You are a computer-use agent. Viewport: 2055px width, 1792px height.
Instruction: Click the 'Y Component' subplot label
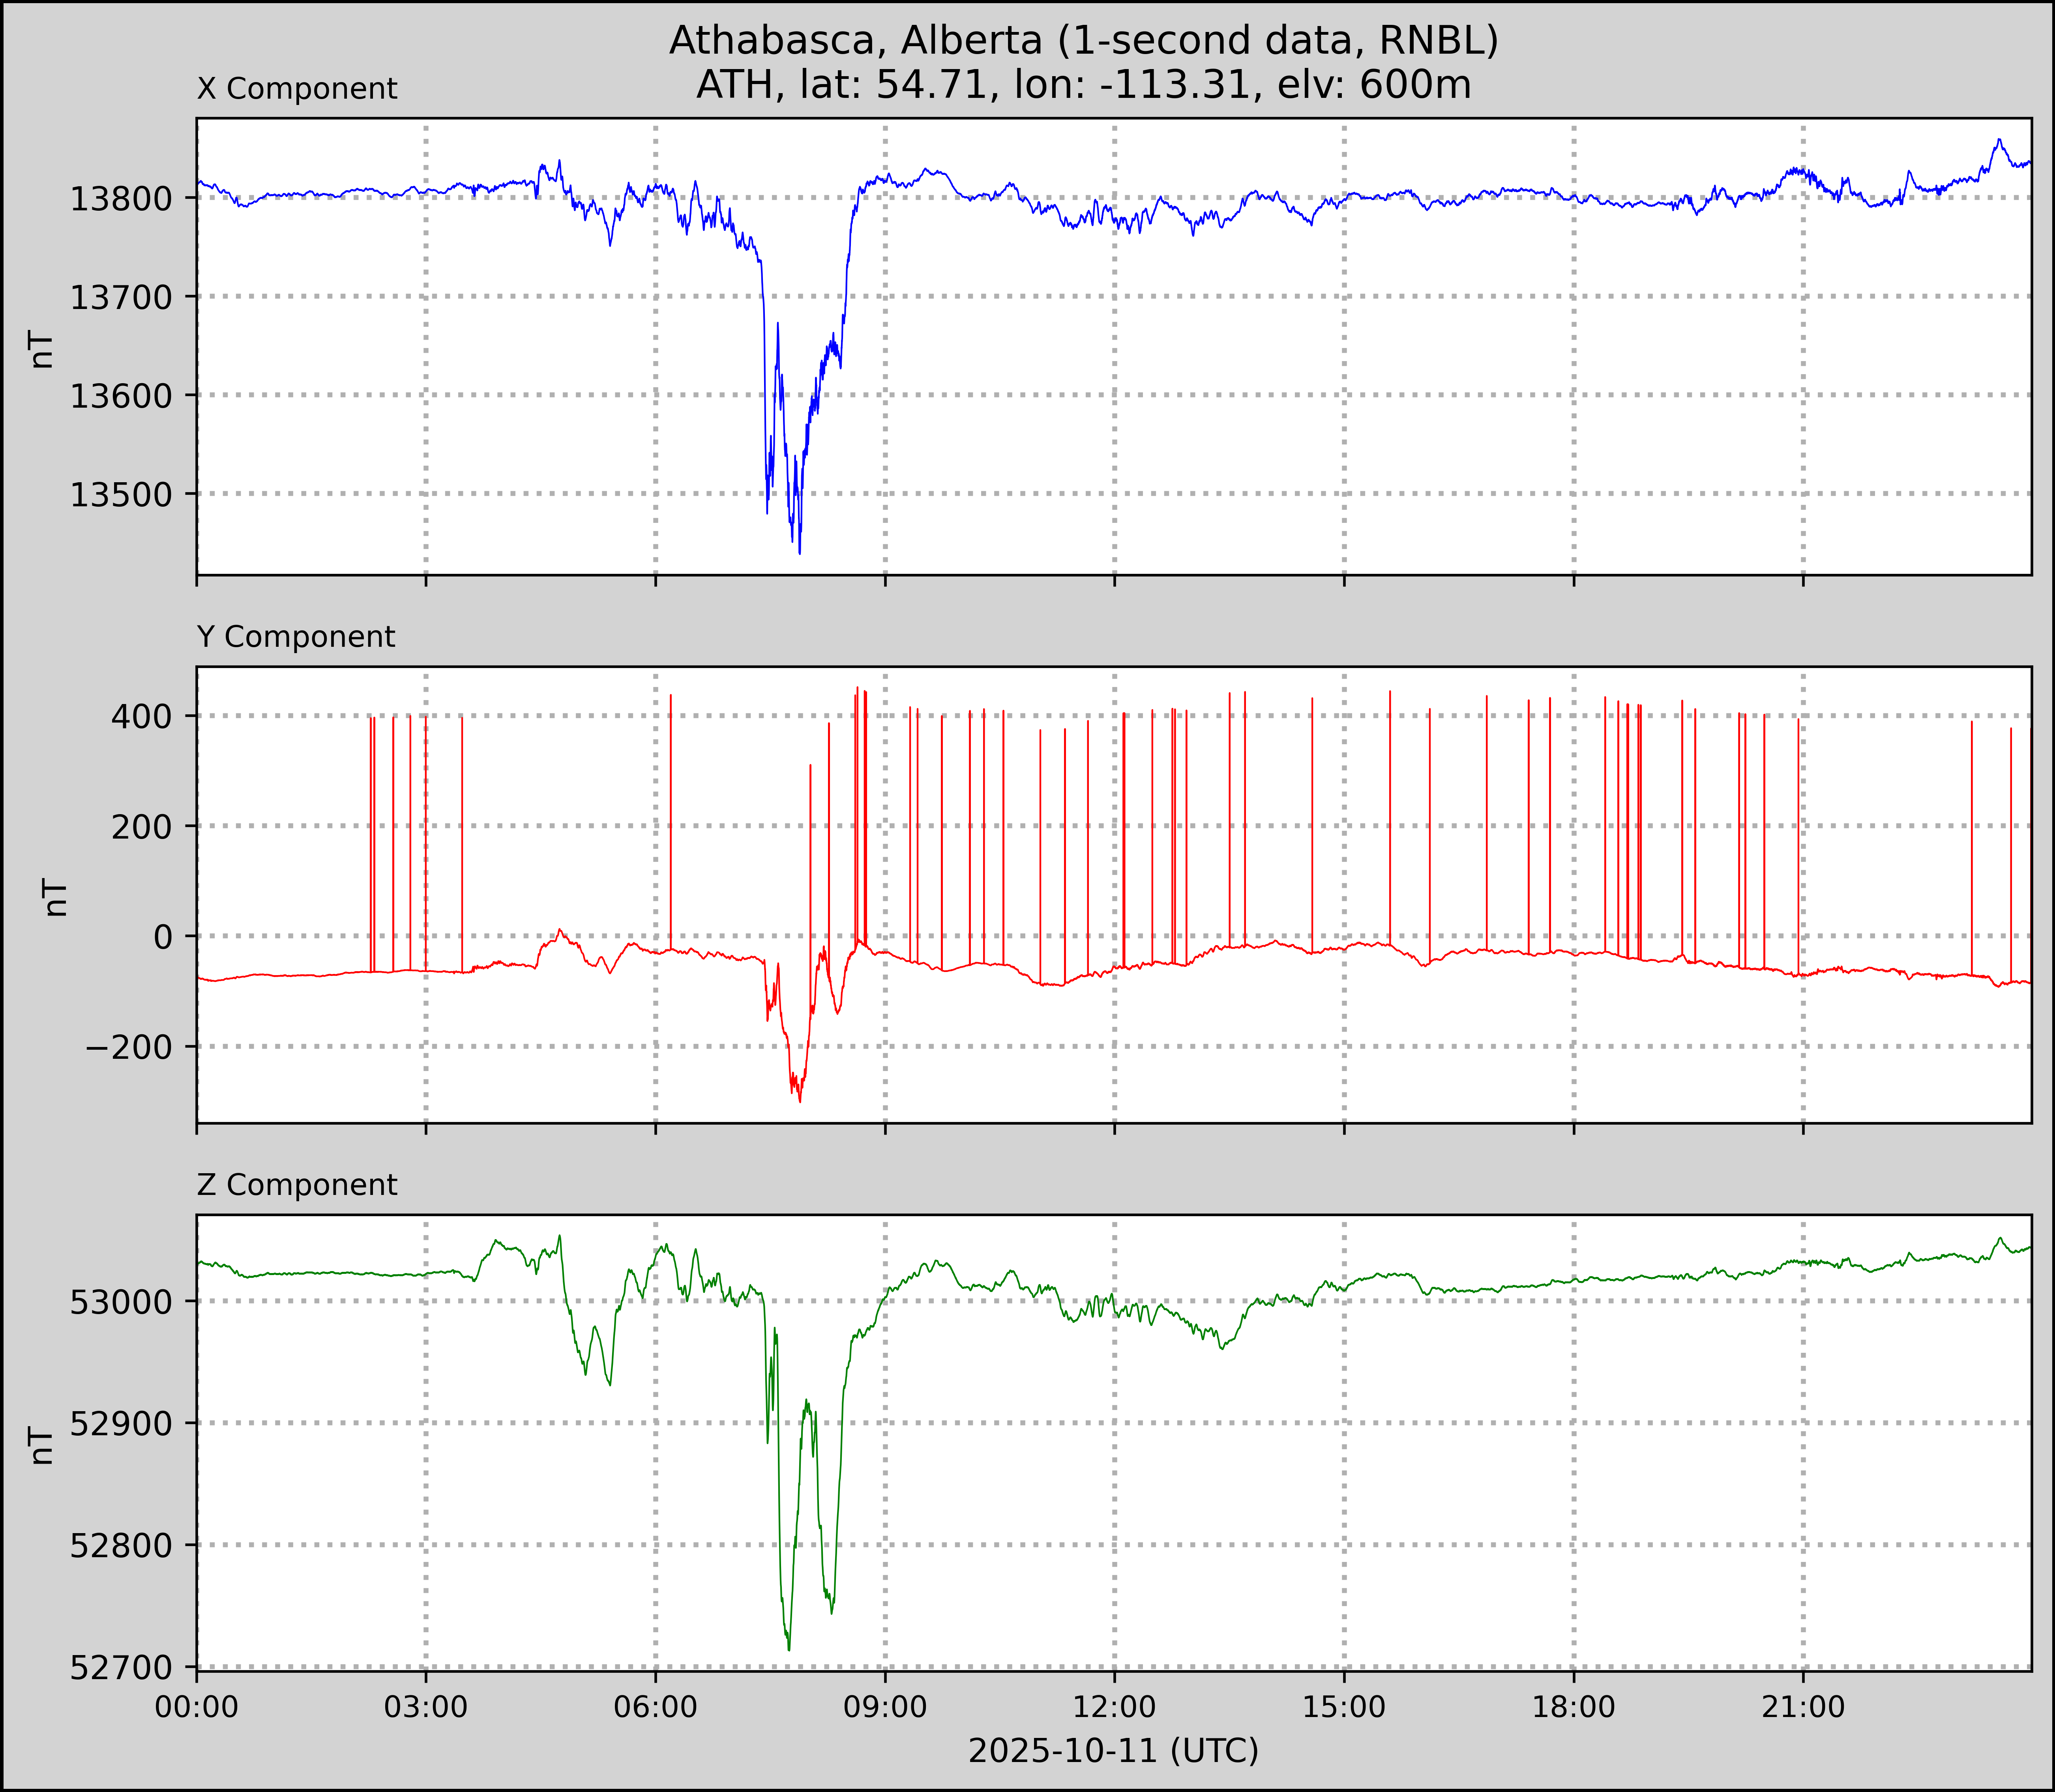pyautogui.click(x=296, y=637)
